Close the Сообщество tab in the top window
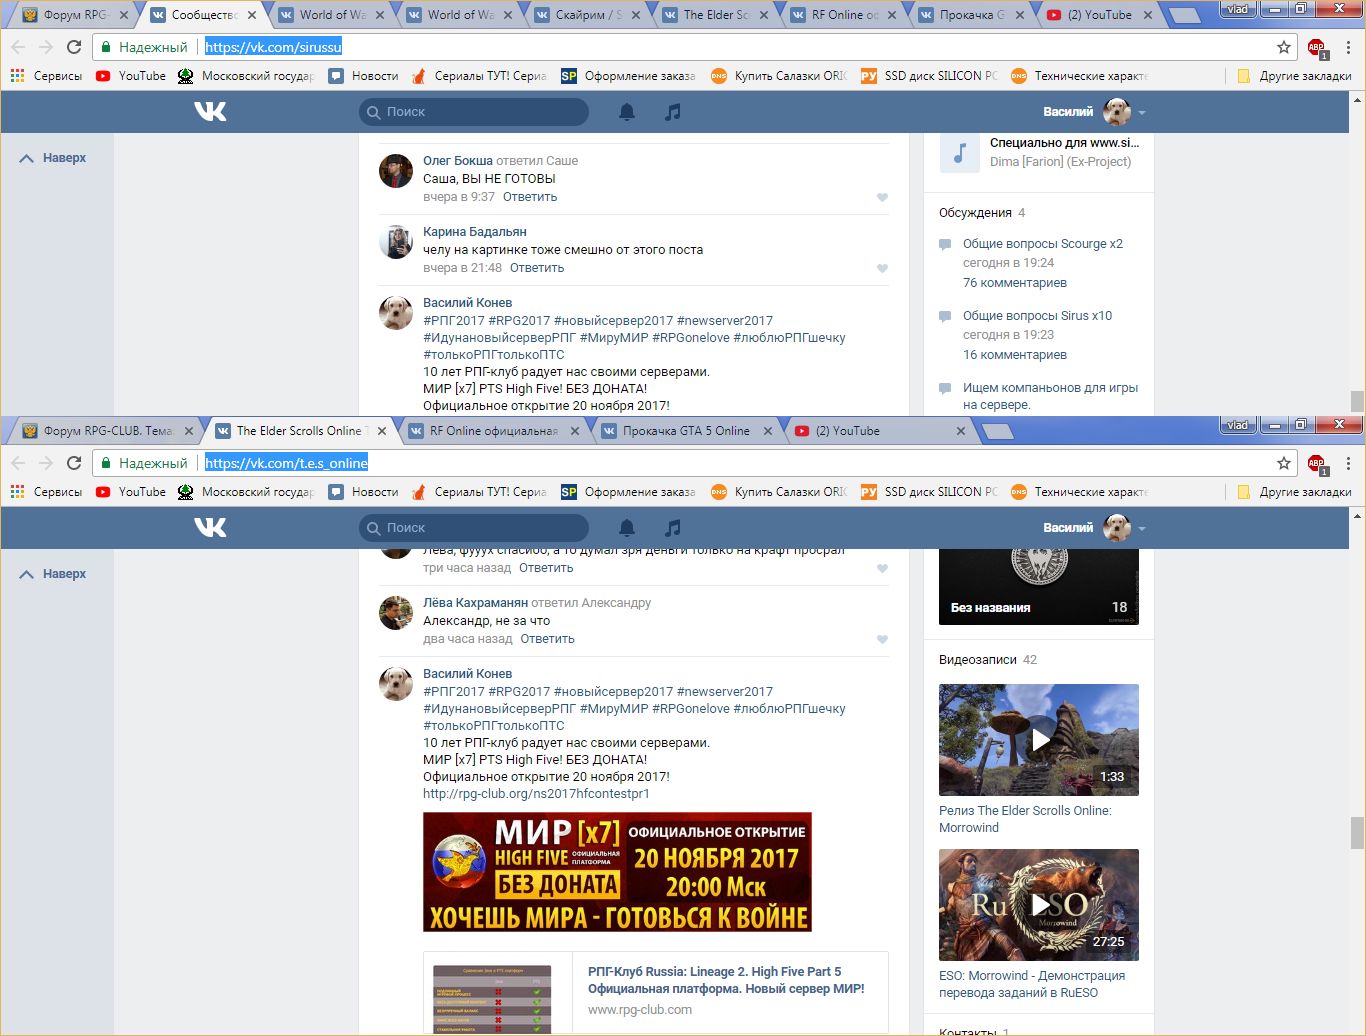Image resolution: width=1366 pixels, height=1036 pixels. [x=251, y=15]
